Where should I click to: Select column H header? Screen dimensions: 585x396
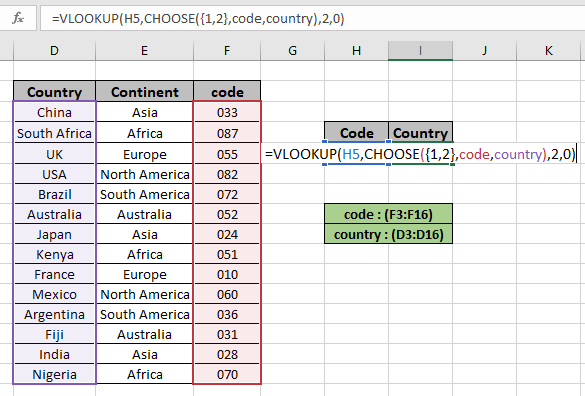pos(356,50)
